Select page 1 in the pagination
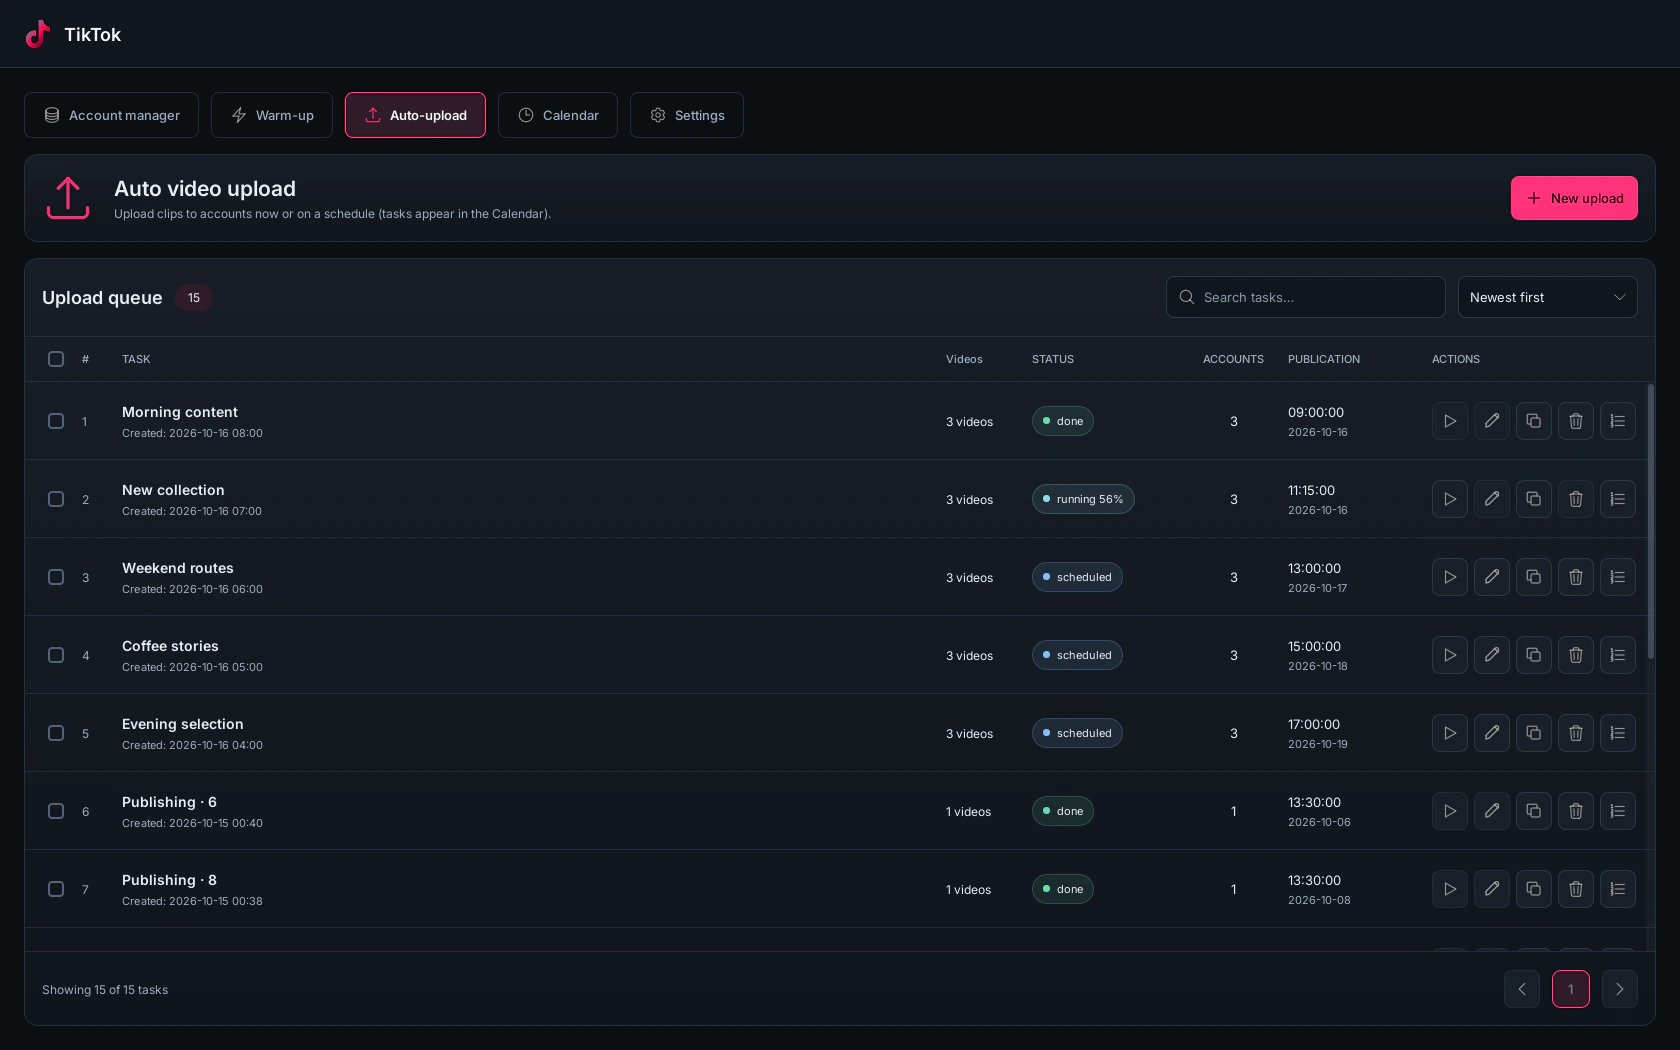Viewport: 1680px width, 1050px height. (1571, 989)
